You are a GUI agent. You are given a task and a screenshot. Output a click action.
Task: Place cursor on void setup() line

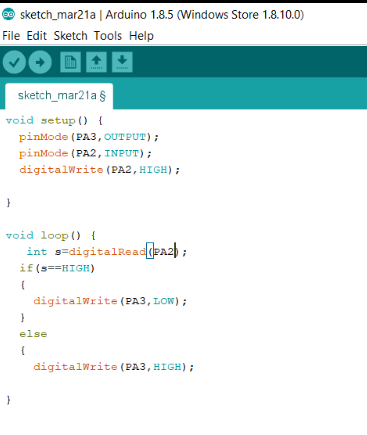[x=54, y=120]
